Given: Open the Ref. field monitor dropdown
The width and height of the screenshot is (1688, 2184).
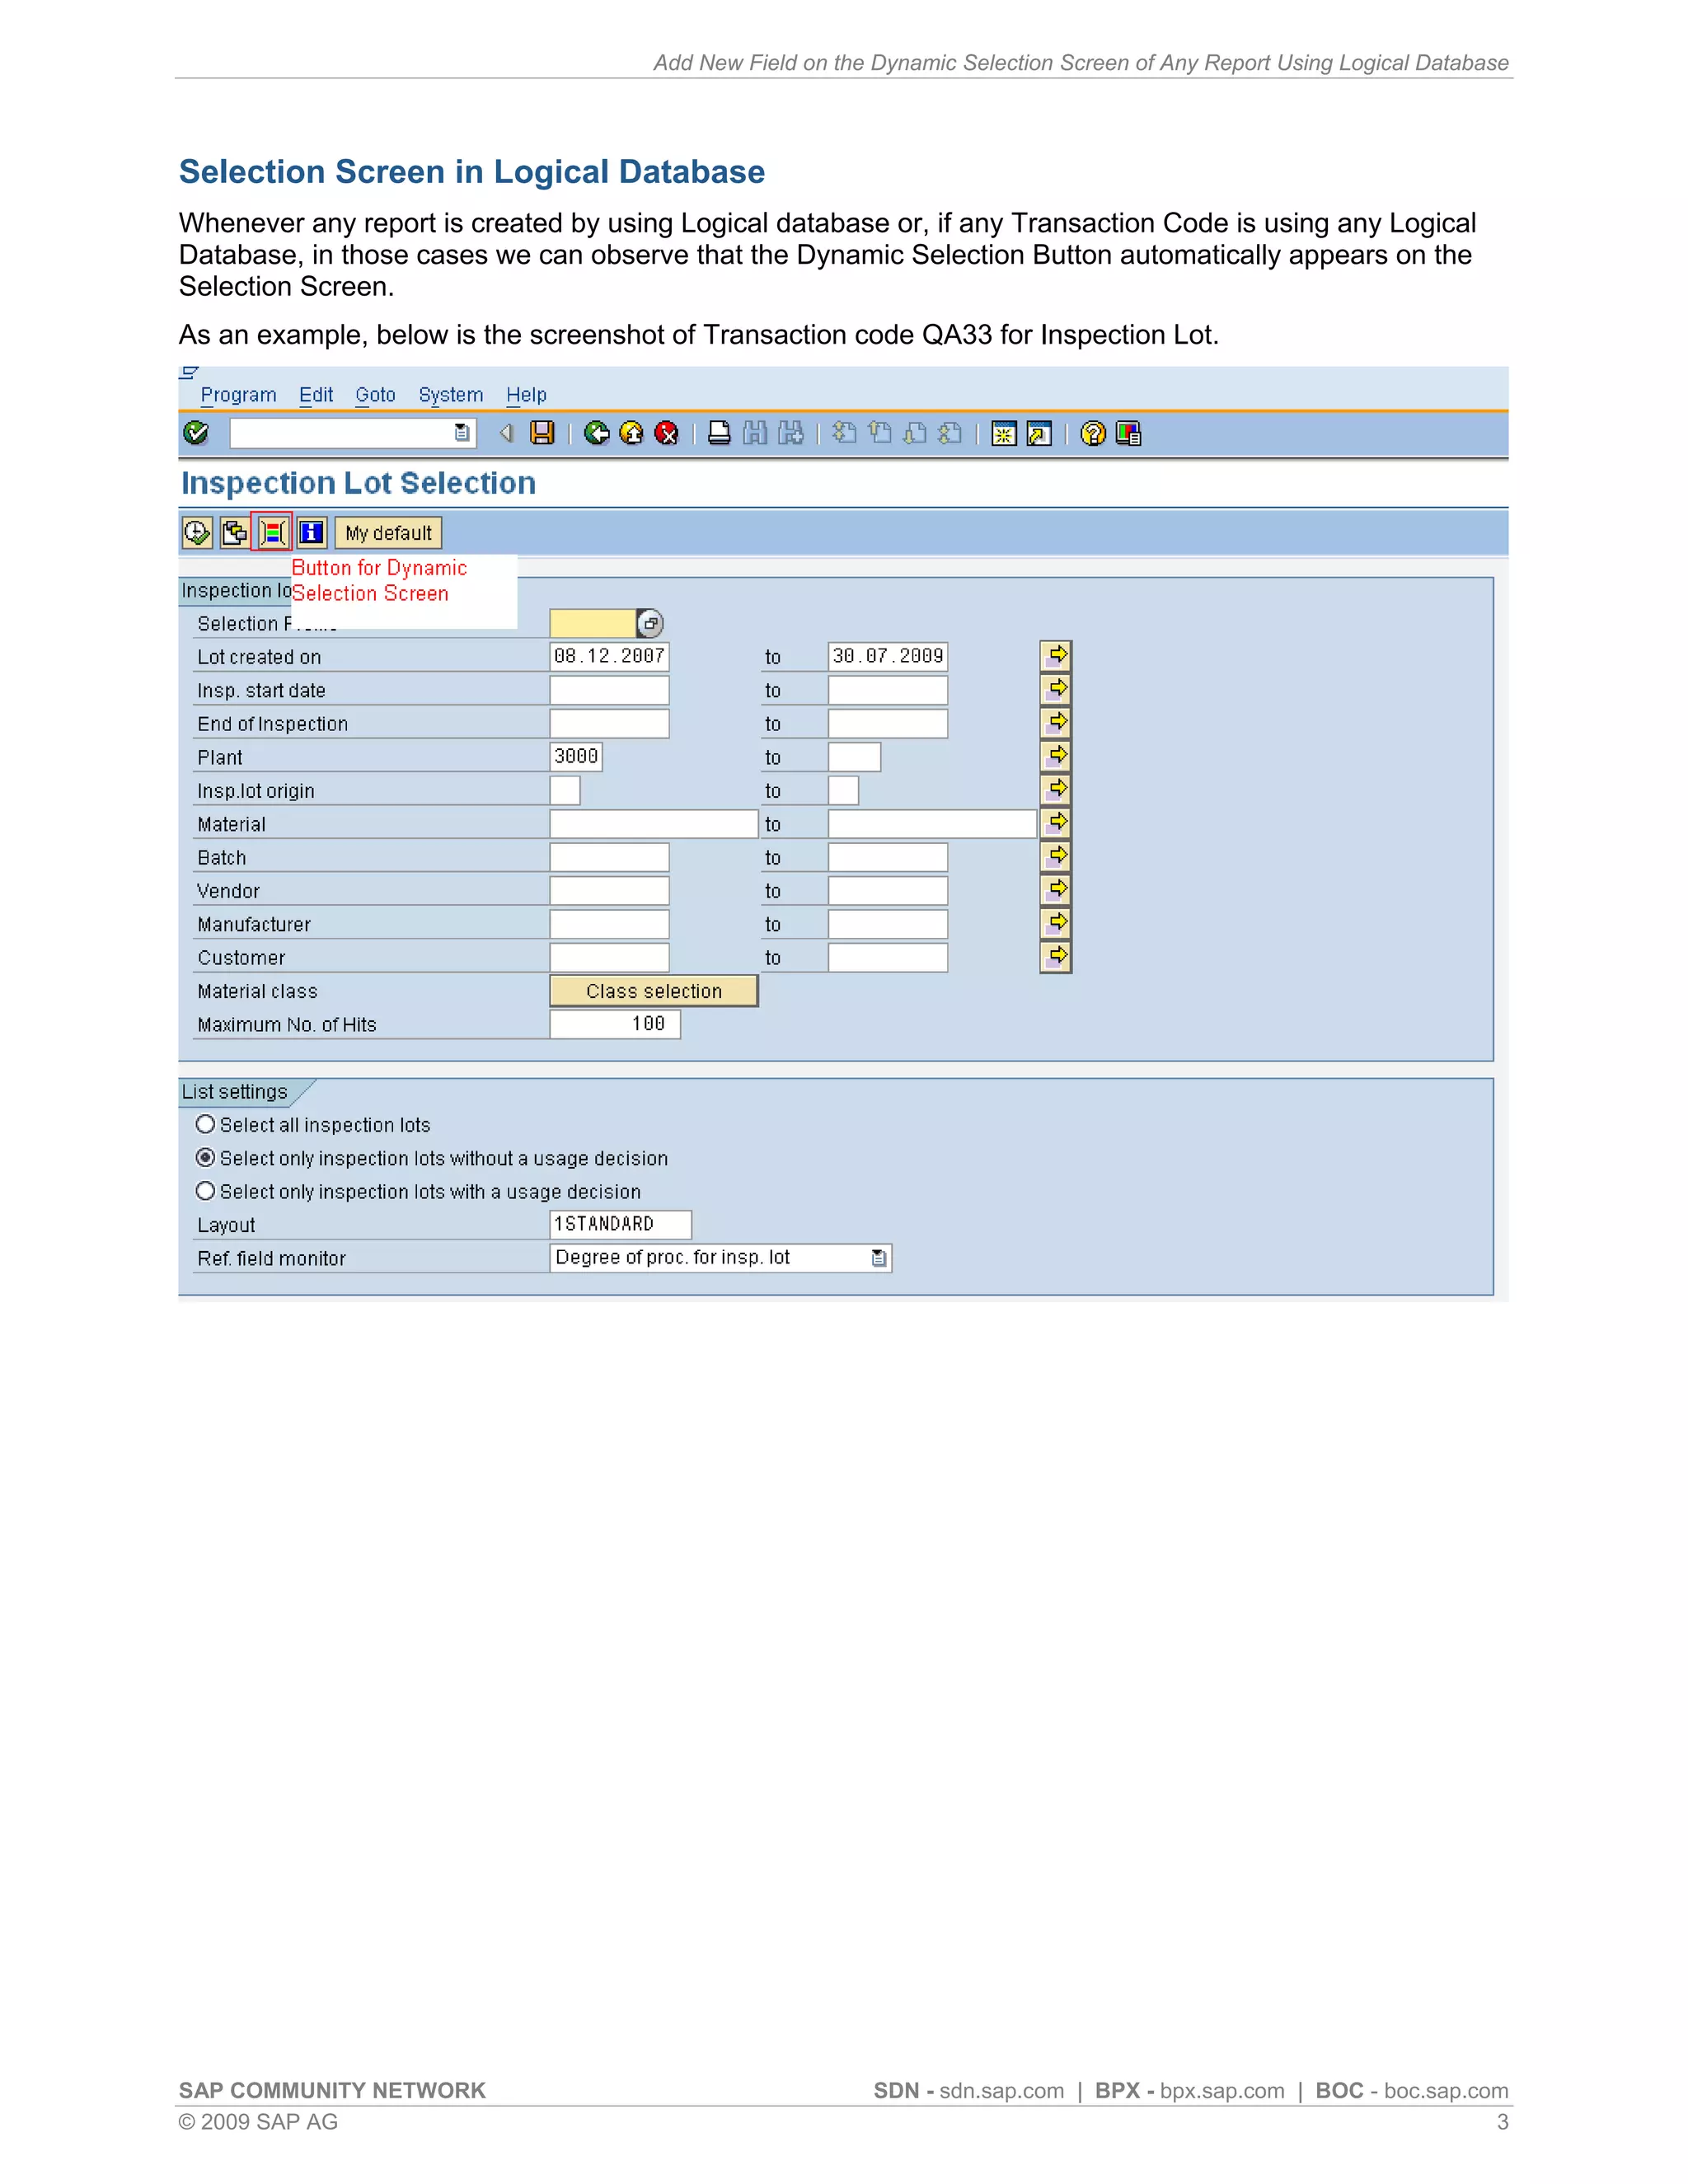Looking at the screenshot, I should click(879, 1258).
